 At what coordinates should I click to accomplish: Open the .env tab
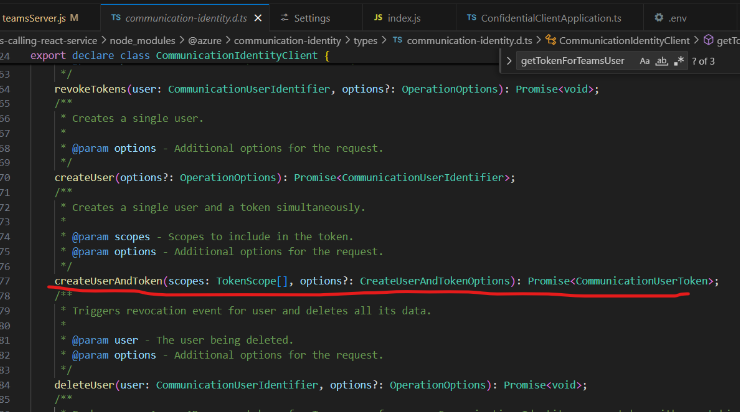(x=677, y=18)
